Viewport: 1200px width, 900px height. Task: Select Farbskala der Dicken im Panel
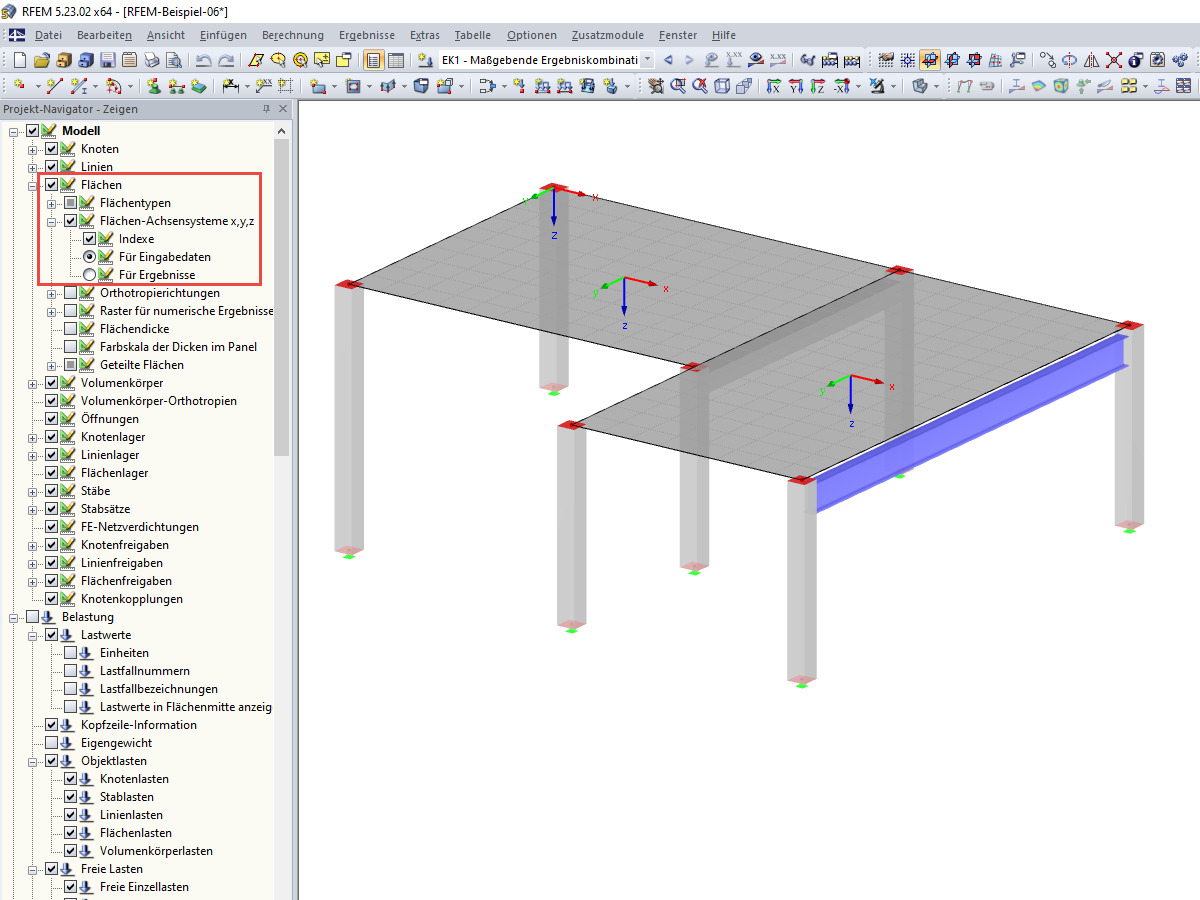[x=178, y=347]
